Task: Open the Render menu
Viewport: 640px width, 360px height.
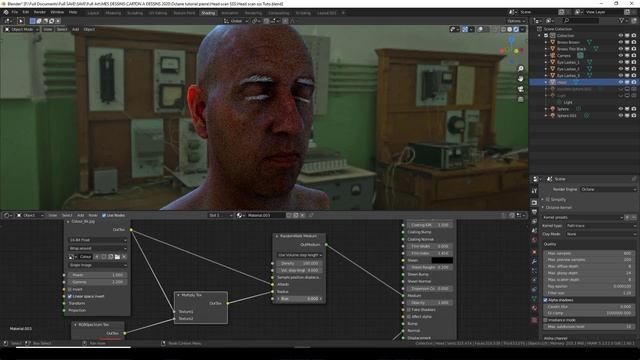Action: (40, 12)
